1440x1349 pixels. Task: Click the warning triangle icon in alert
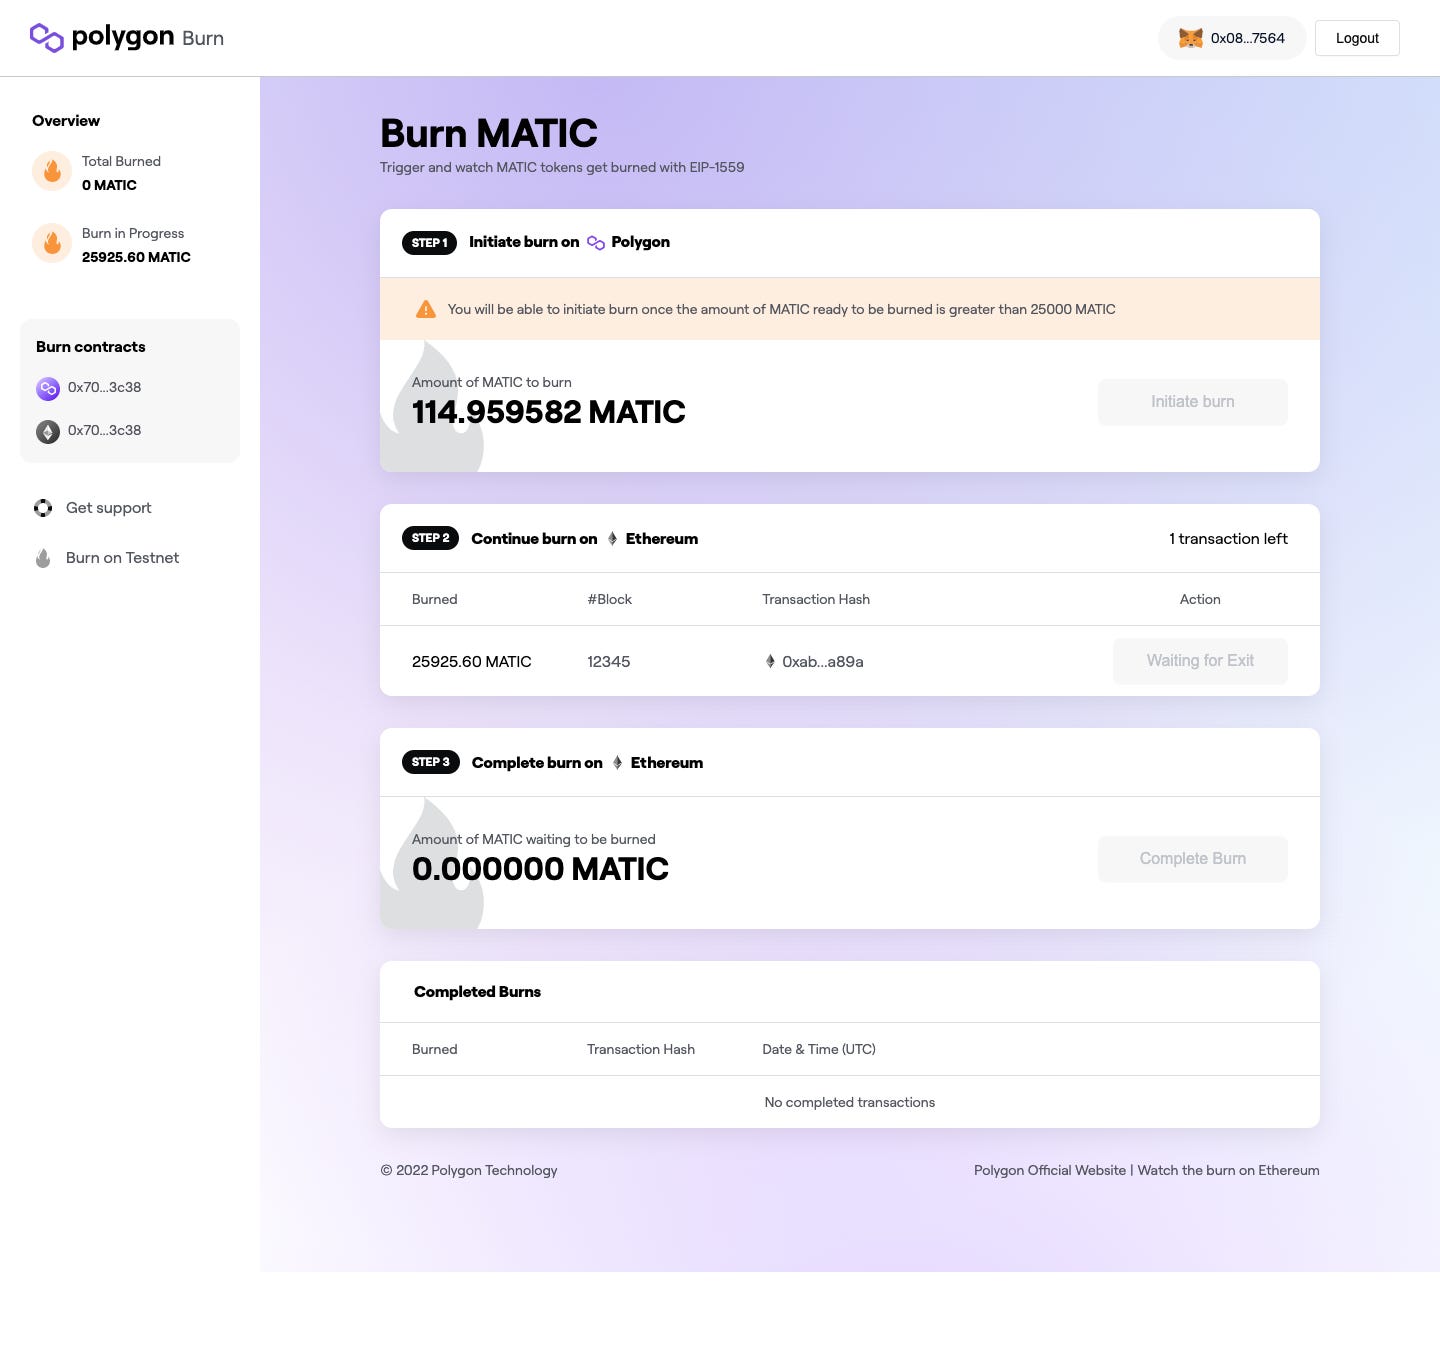pyautogui.click(x=426, y=309)
